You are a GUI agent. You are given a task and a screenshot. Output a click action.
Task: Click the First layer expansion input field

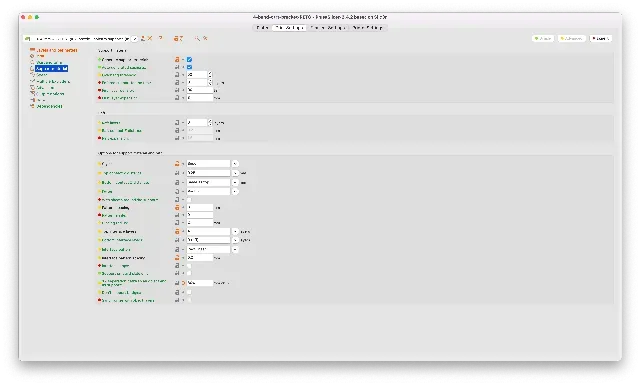point(200,98)
